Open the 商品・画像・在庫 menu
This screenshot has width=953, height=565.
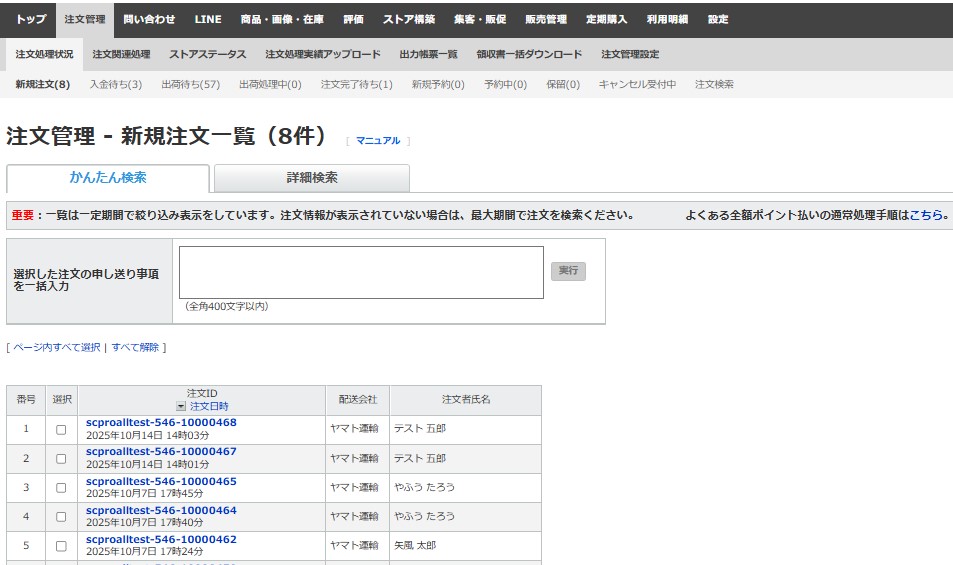click(281, 19)
